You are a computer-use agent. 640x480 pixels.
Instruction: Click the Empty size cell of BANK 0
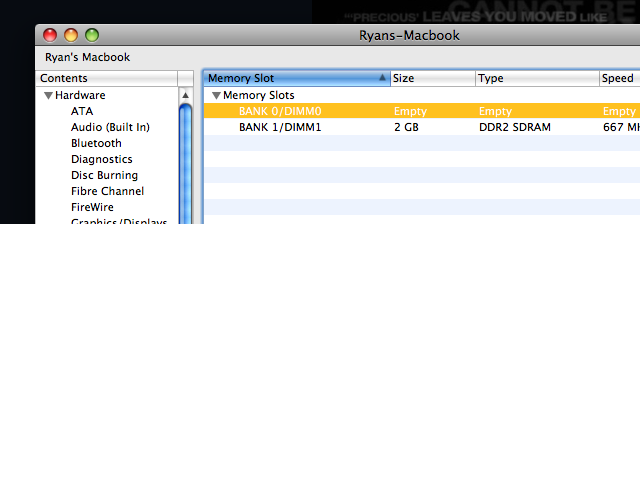[410, 111]
